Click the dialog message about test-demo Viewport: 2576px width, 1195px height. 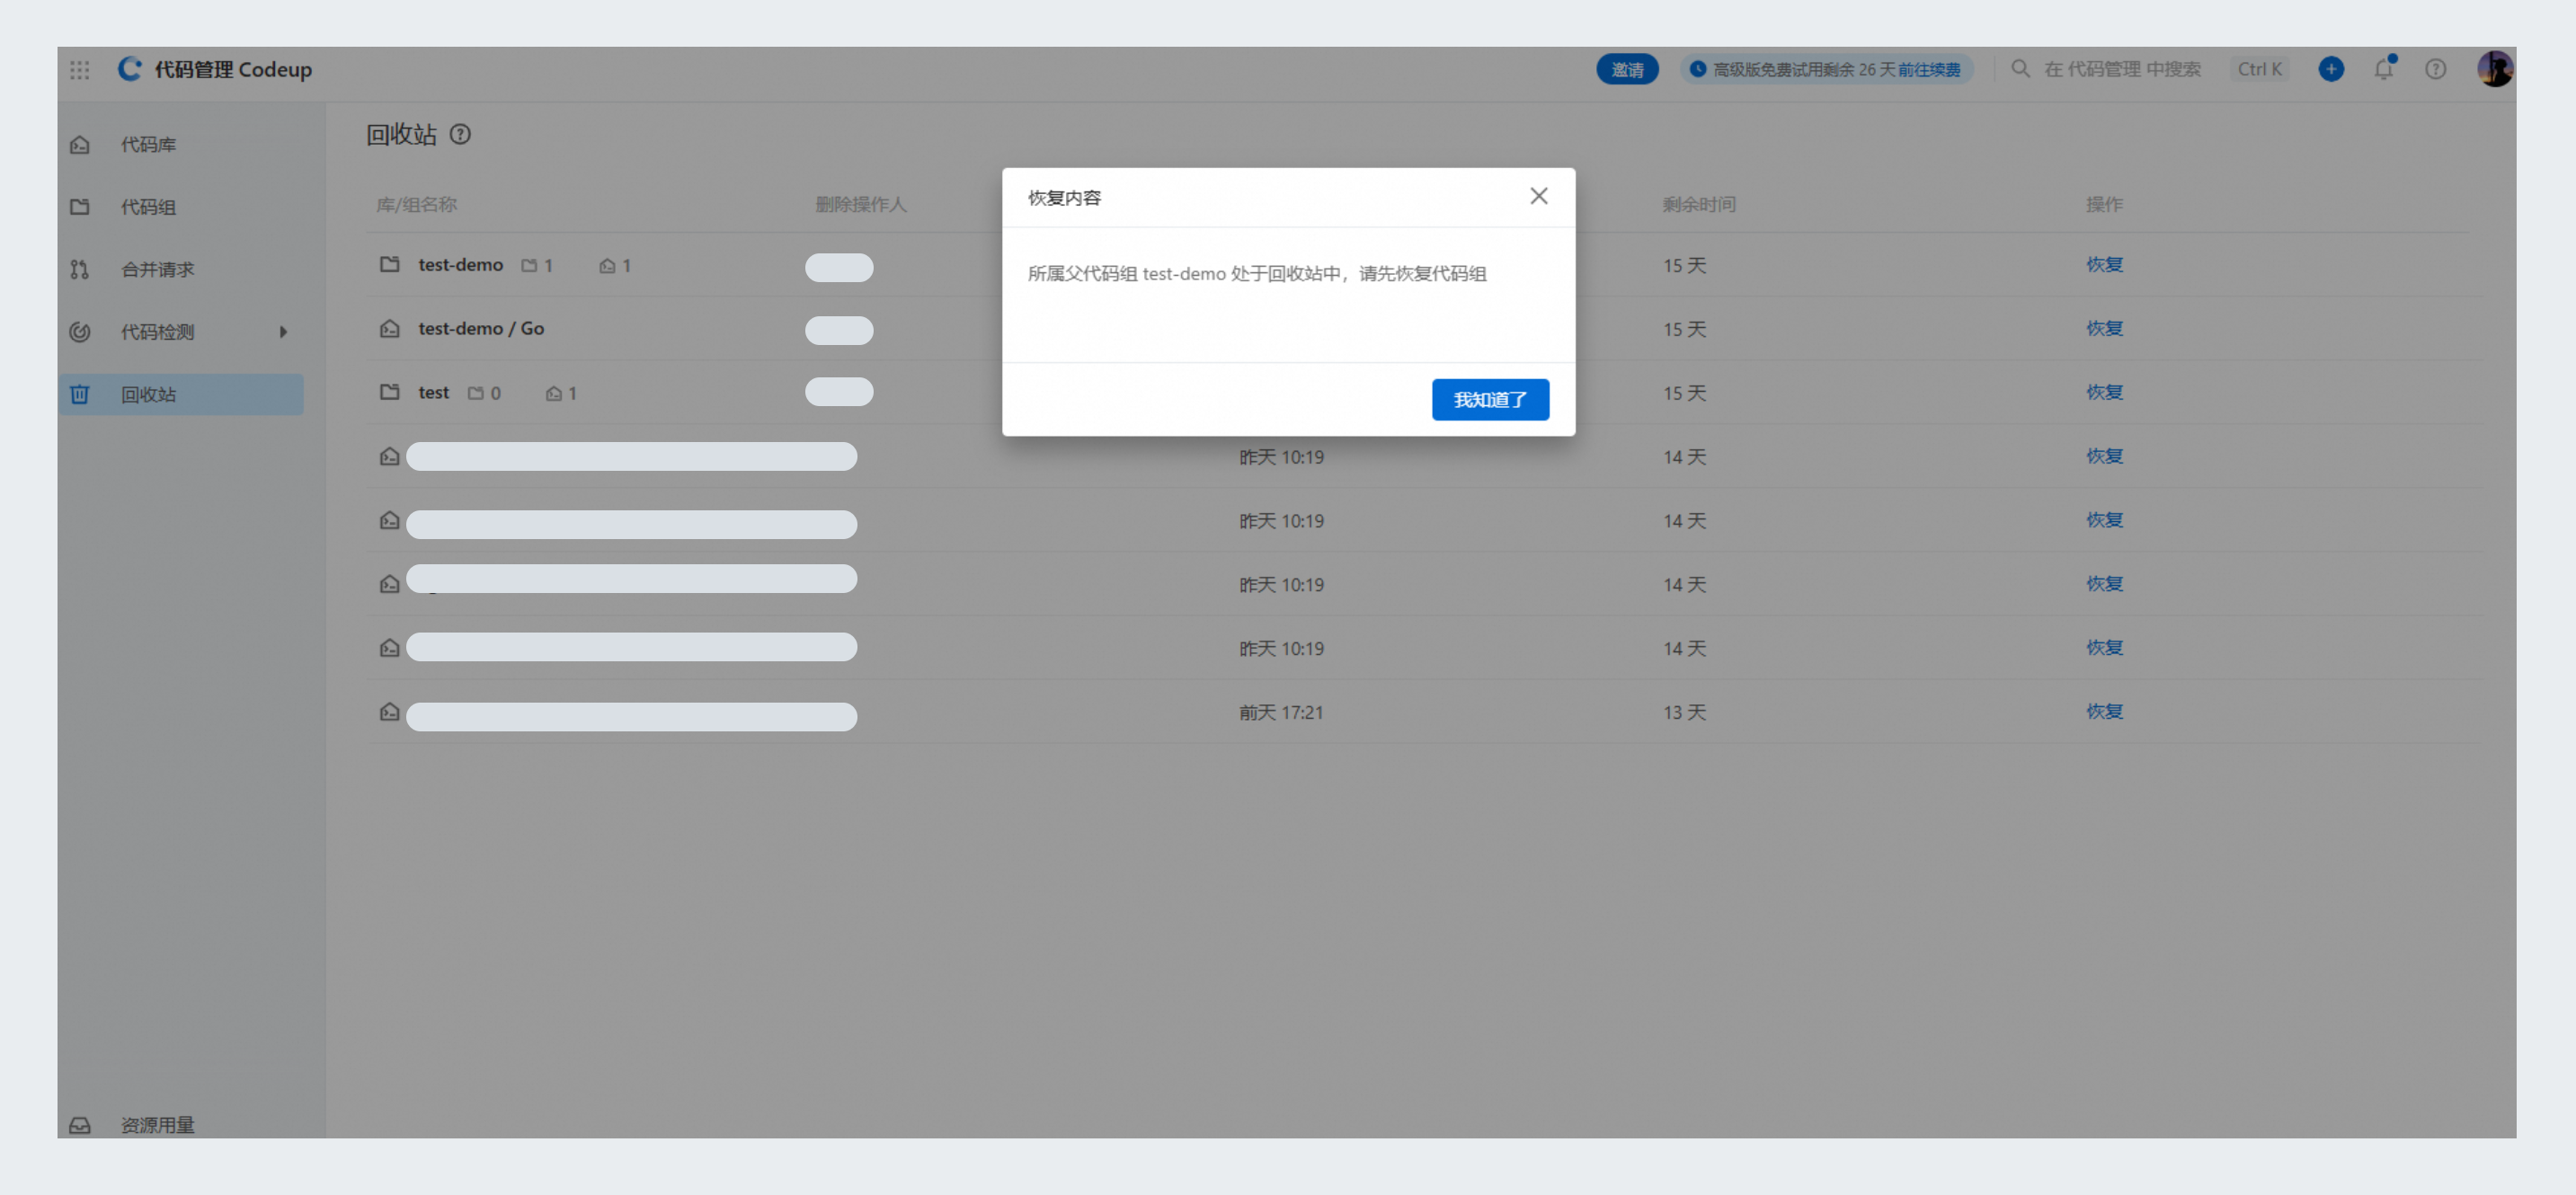pos(1257,273)
